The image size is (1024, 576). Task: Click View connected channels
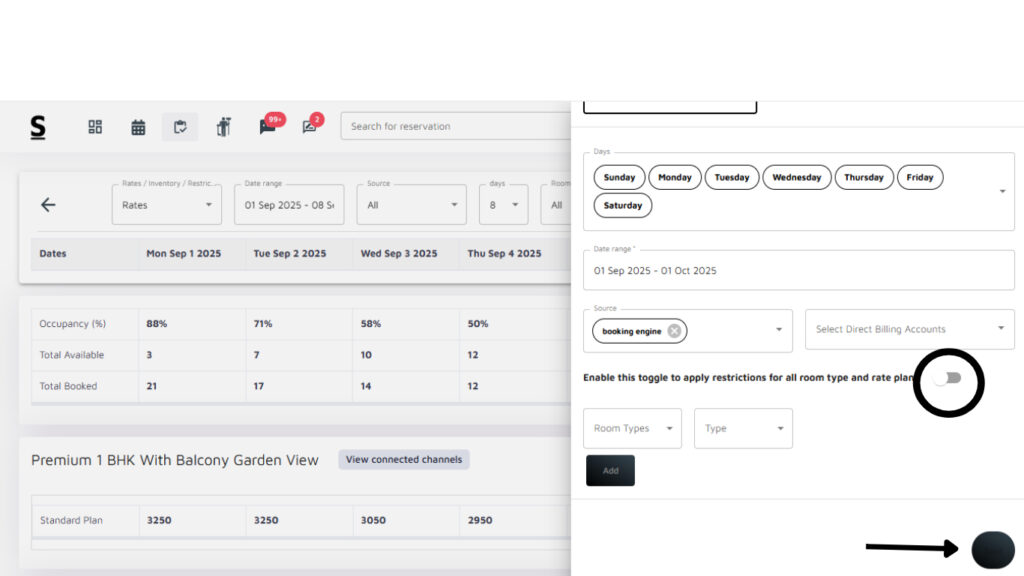click(404, 459)
